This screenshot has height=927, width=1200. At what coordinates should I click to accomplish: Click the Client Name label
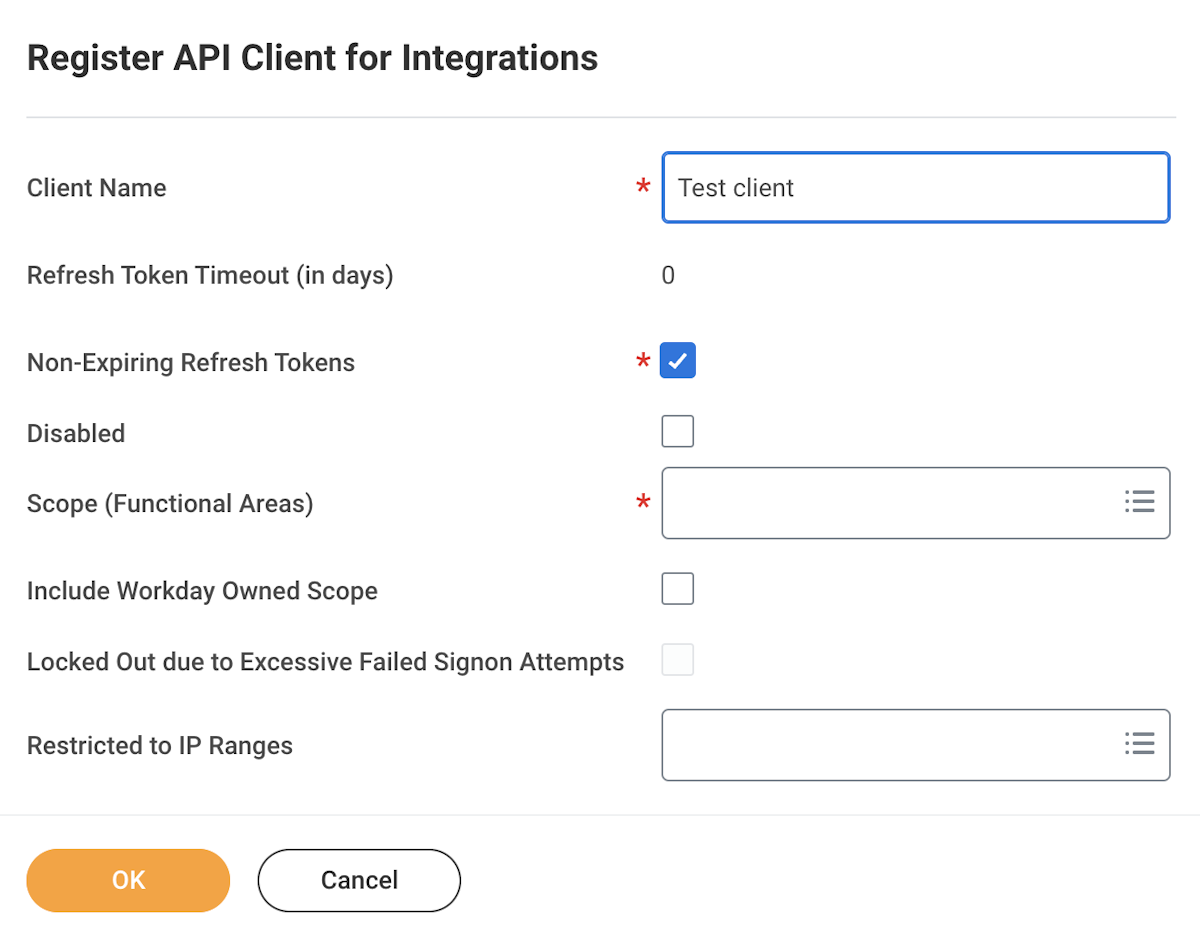(x=97, y=188)
